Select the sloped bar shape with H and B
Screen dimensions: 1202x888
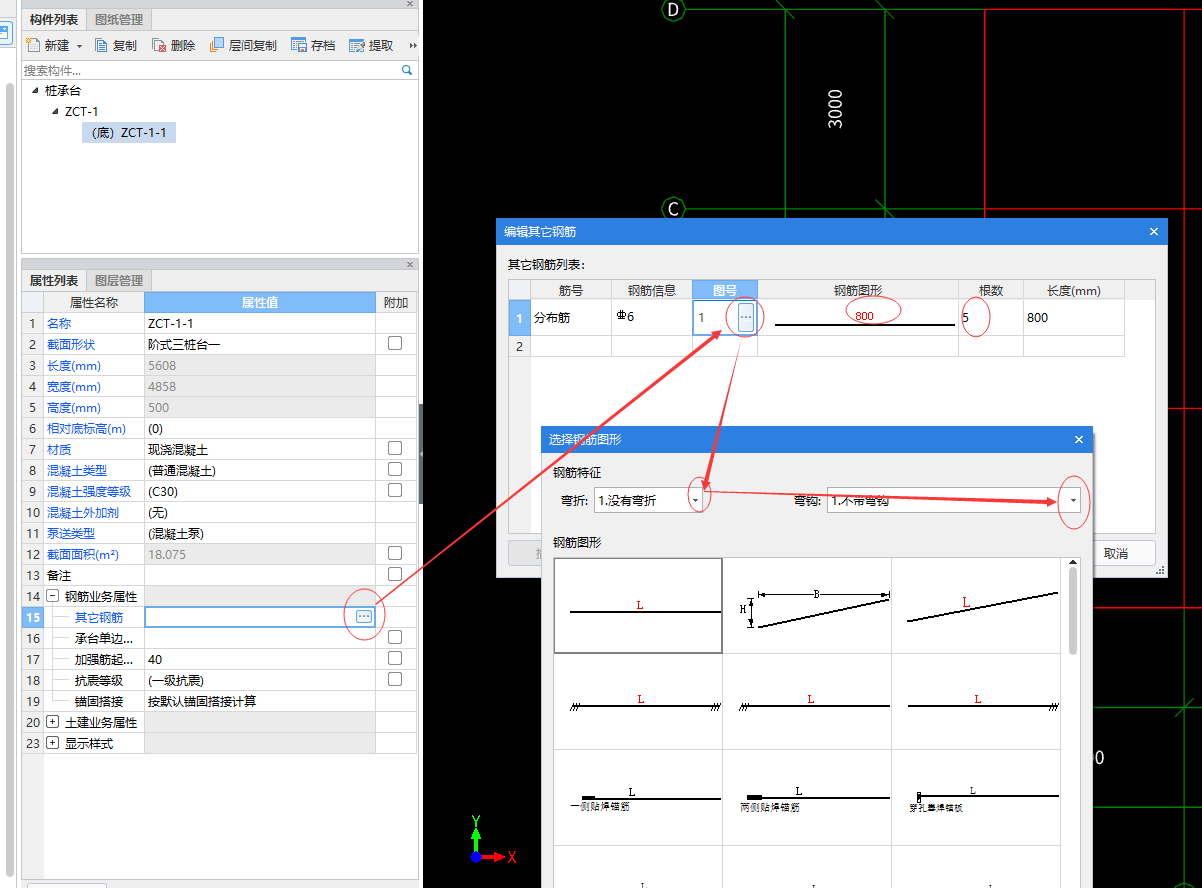pos(807,606)
